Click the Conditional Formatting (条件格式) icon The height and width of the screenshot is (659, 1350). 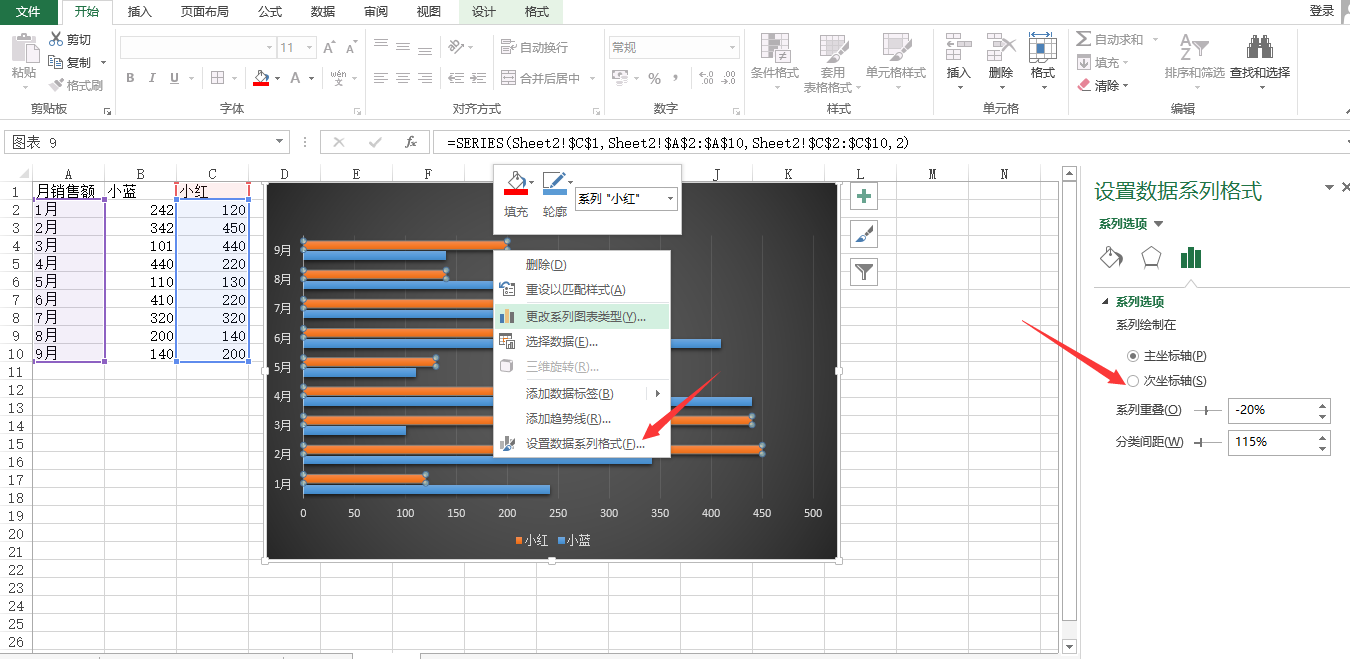[775, 48]
